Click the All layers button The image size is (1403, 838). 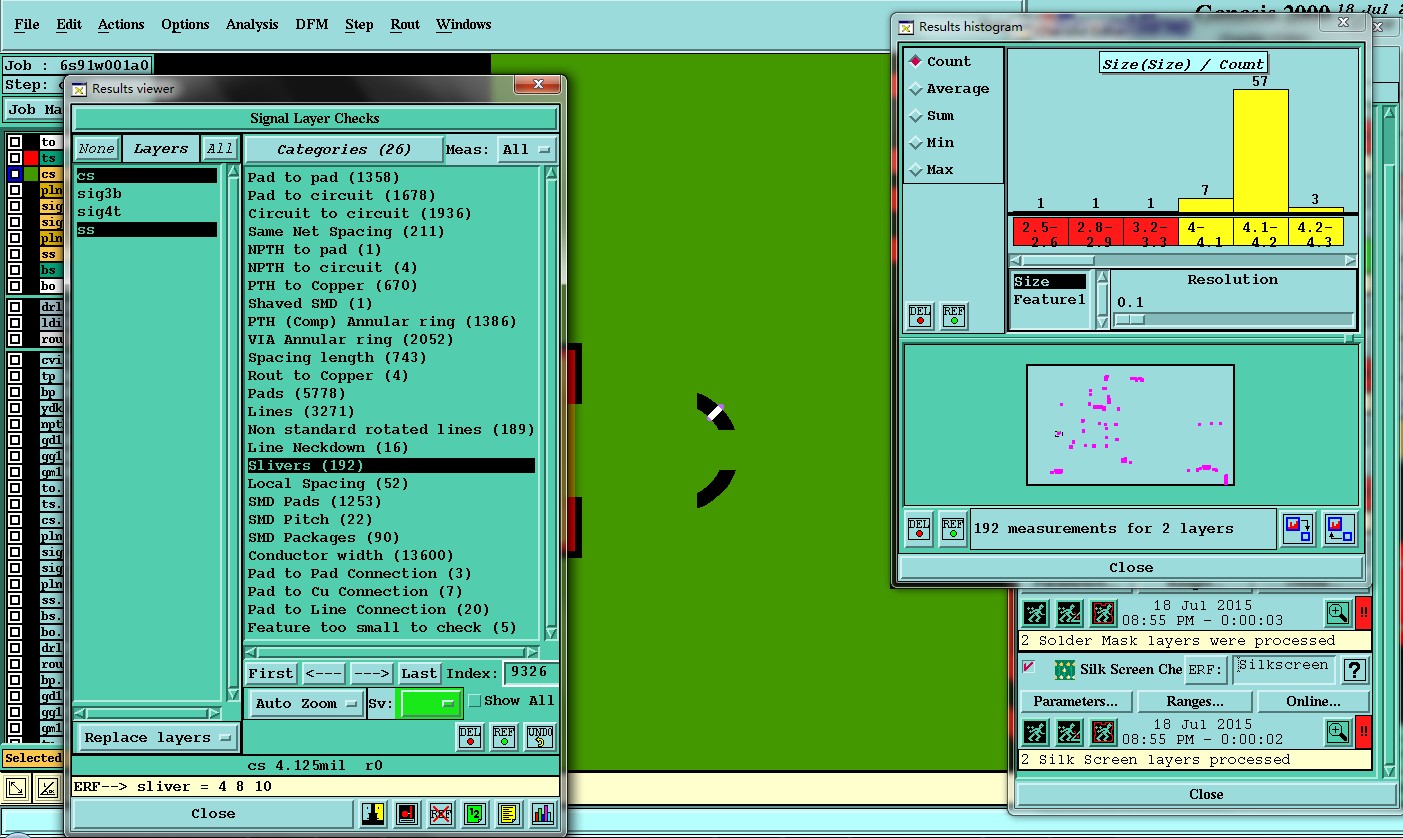pyautogui.click(x=219, y=148)
